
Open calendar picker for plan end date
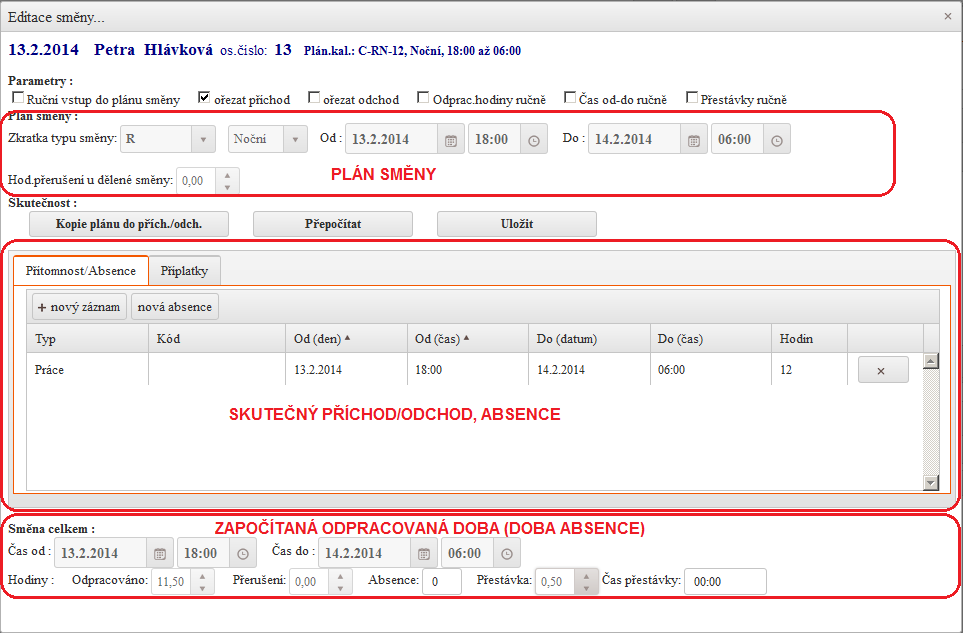tap(694, 140)
